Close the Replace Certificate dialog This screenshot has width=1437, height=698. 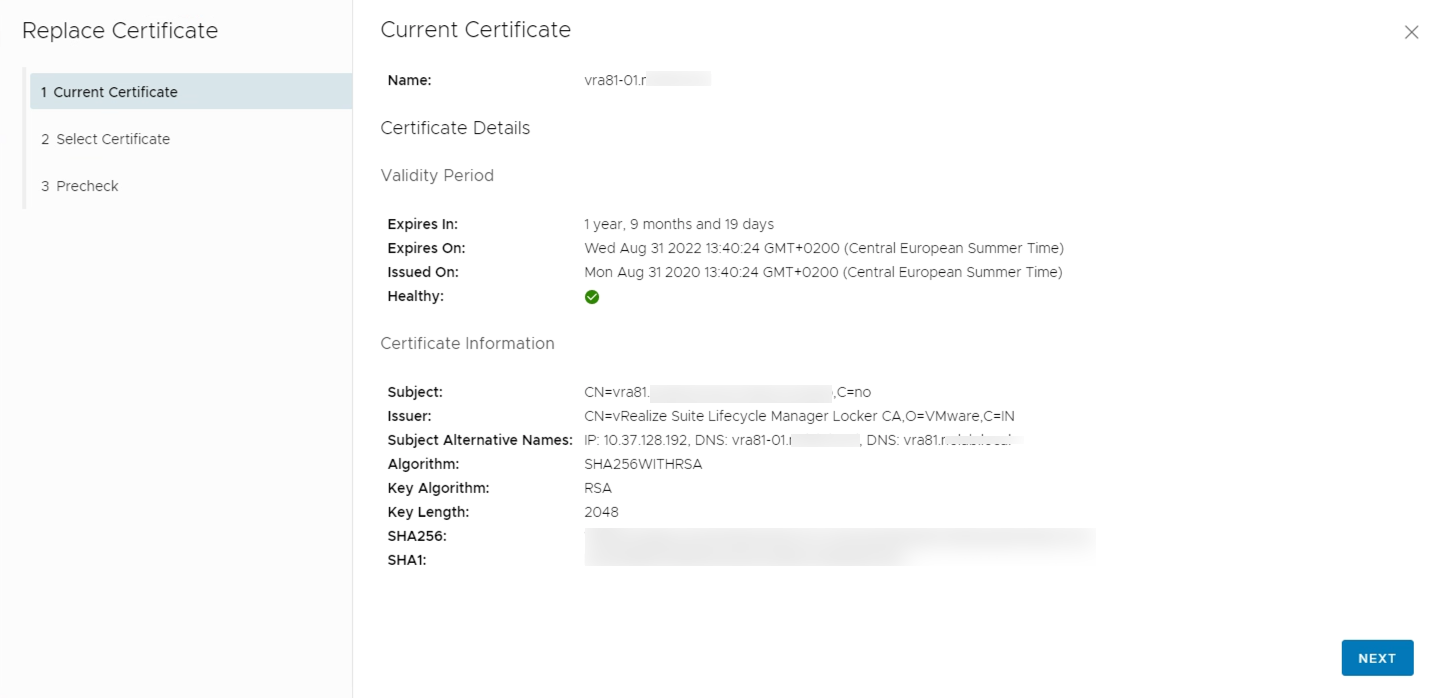(1411, 32)
